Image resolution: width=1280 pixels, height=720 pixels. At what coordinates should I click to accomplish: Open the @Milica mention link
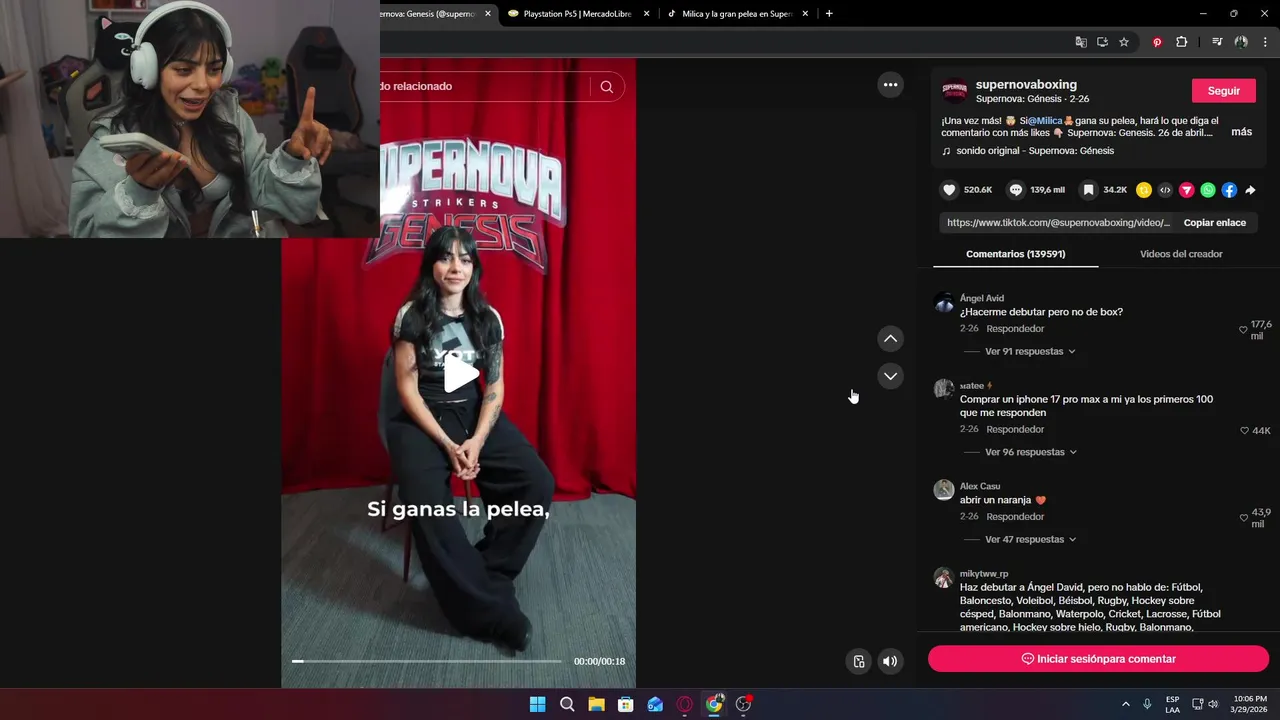coord(1045,121)
